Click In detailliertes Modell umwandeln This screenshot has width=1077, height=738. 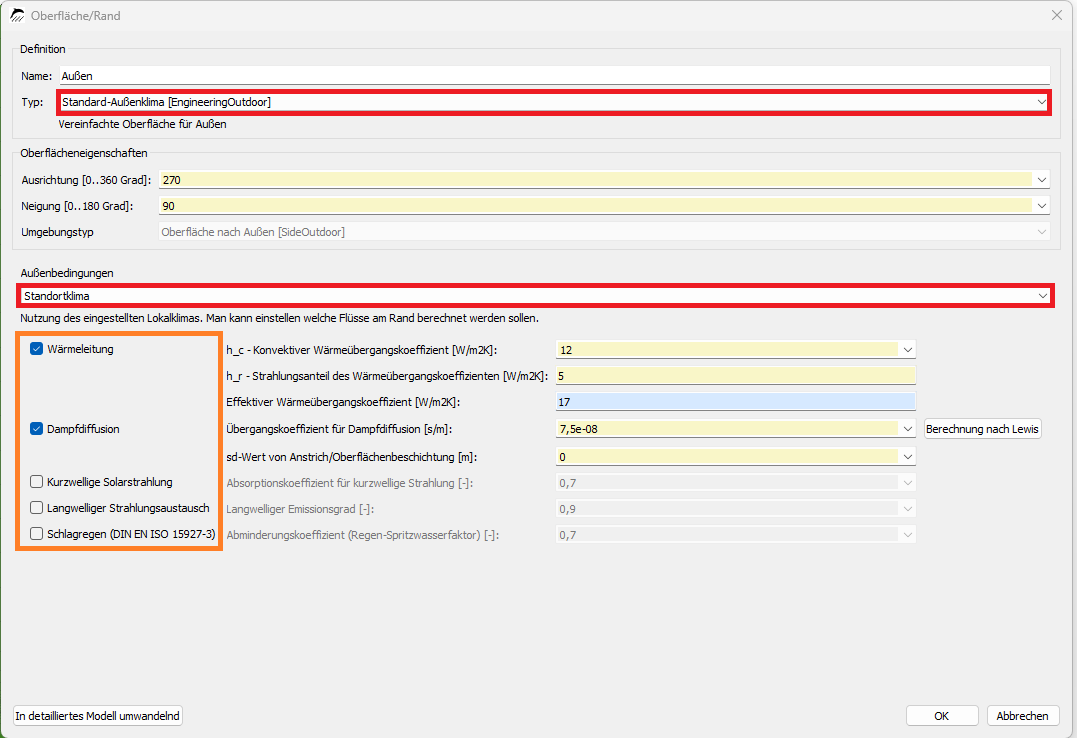98,716
